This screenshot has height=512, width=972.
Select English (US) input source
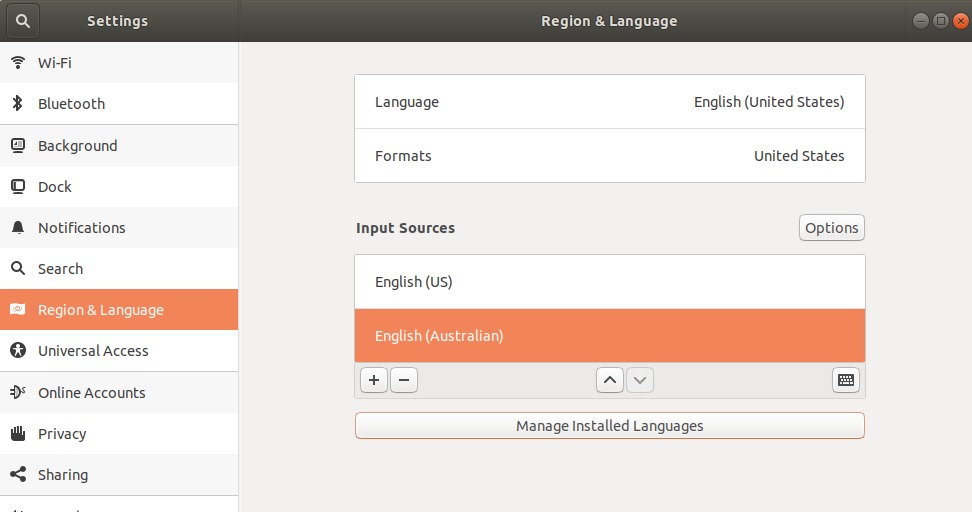click(610, 281)
